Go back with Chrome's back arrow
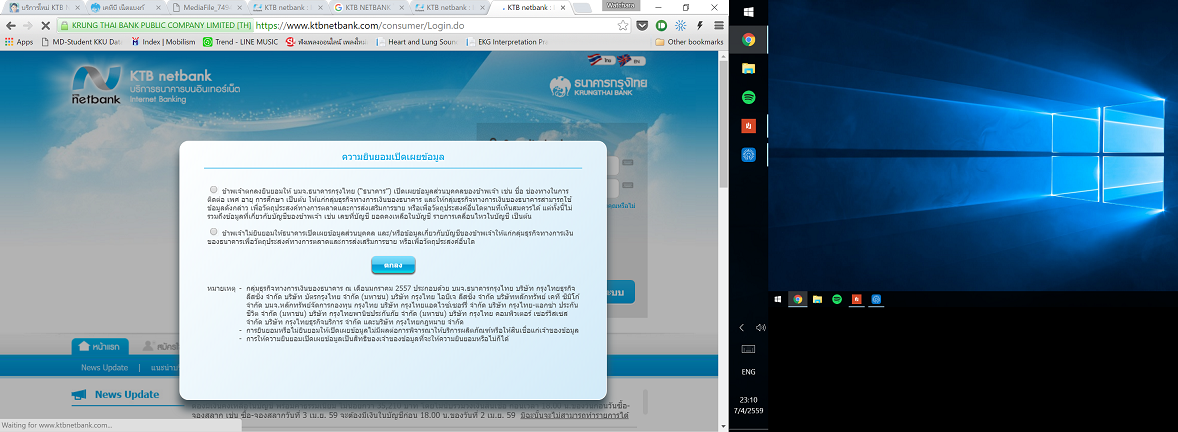The image size is (1178, 432). point(11,25)
